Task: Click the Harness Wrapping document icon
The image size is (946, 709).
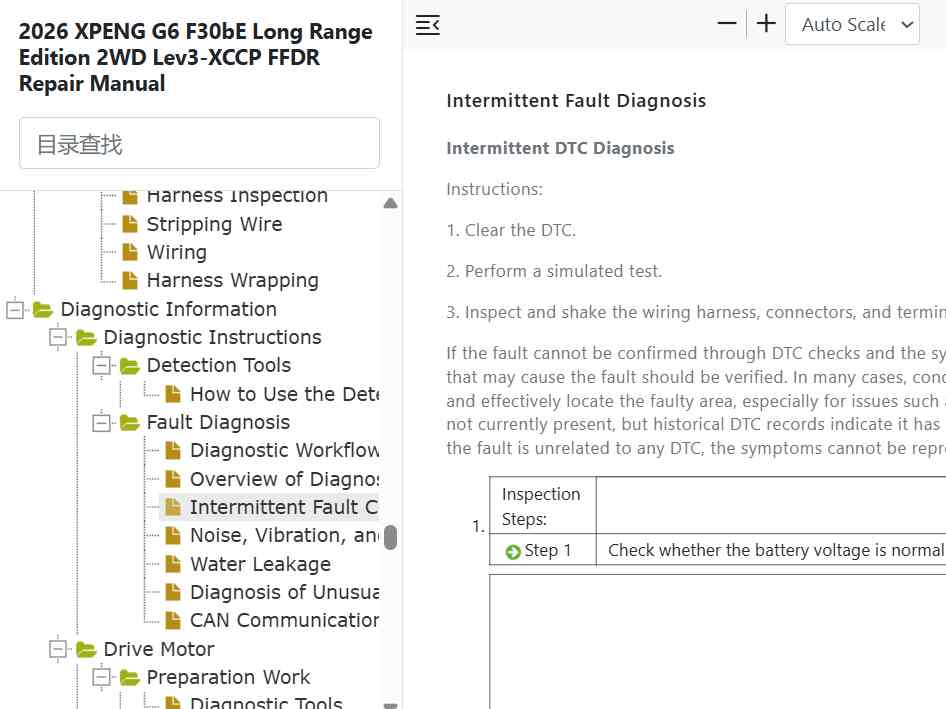Action: point(130,281)
